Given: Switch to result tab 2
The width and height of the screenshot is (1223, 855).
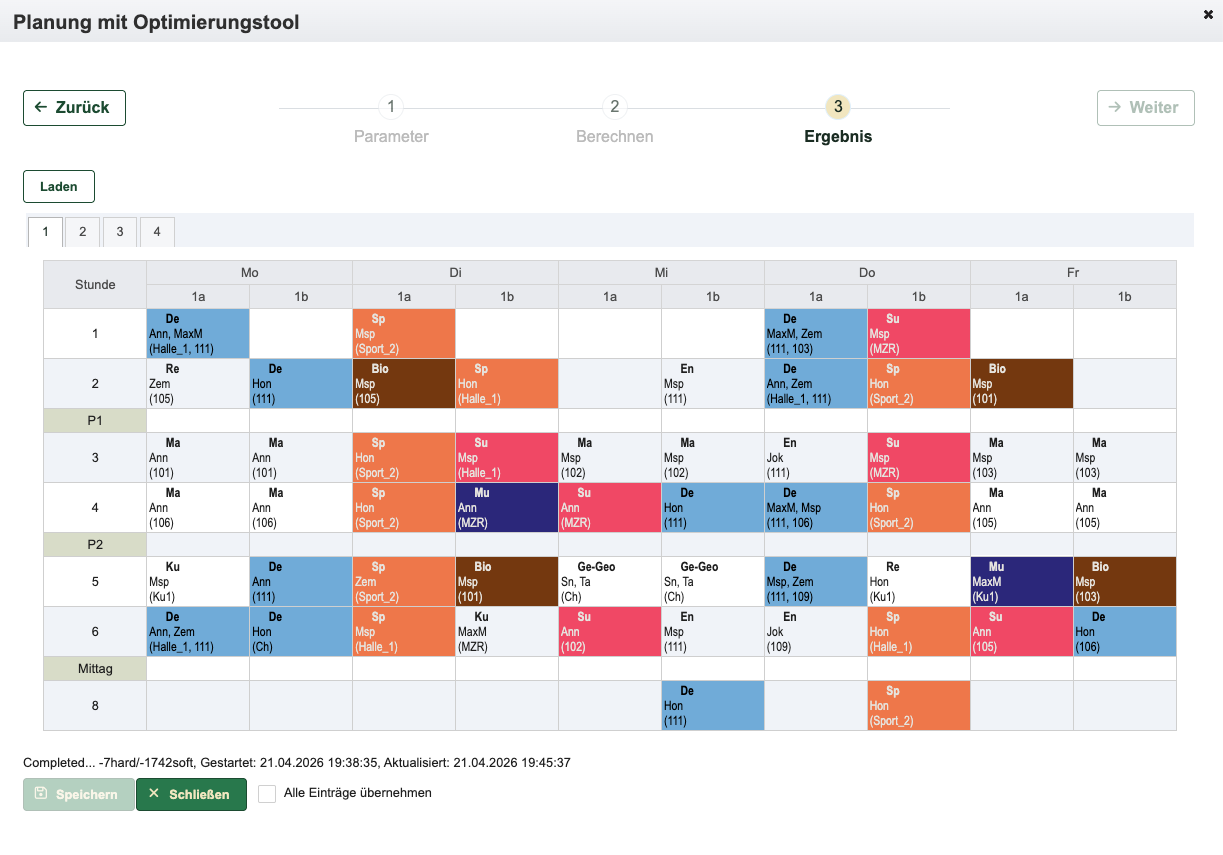Looking at the screenshot, I should tap(82, 232).
